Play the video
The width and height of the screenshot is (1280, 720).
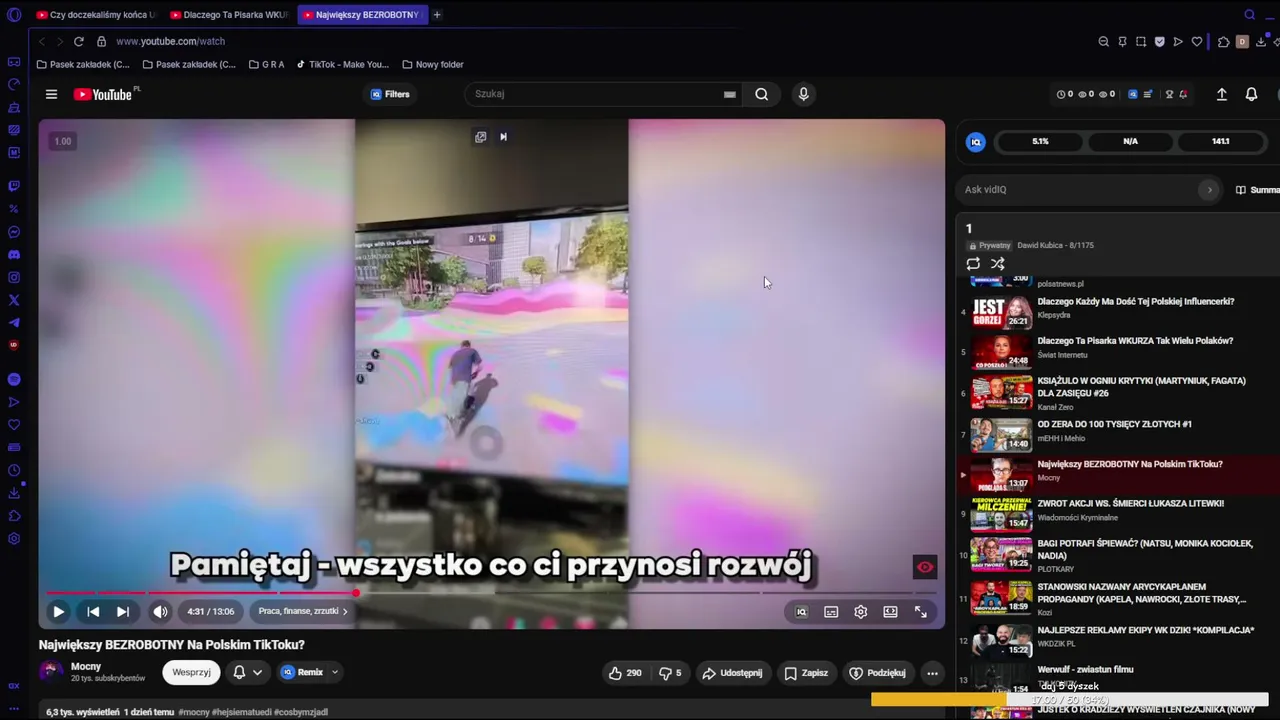coord(58,611)
